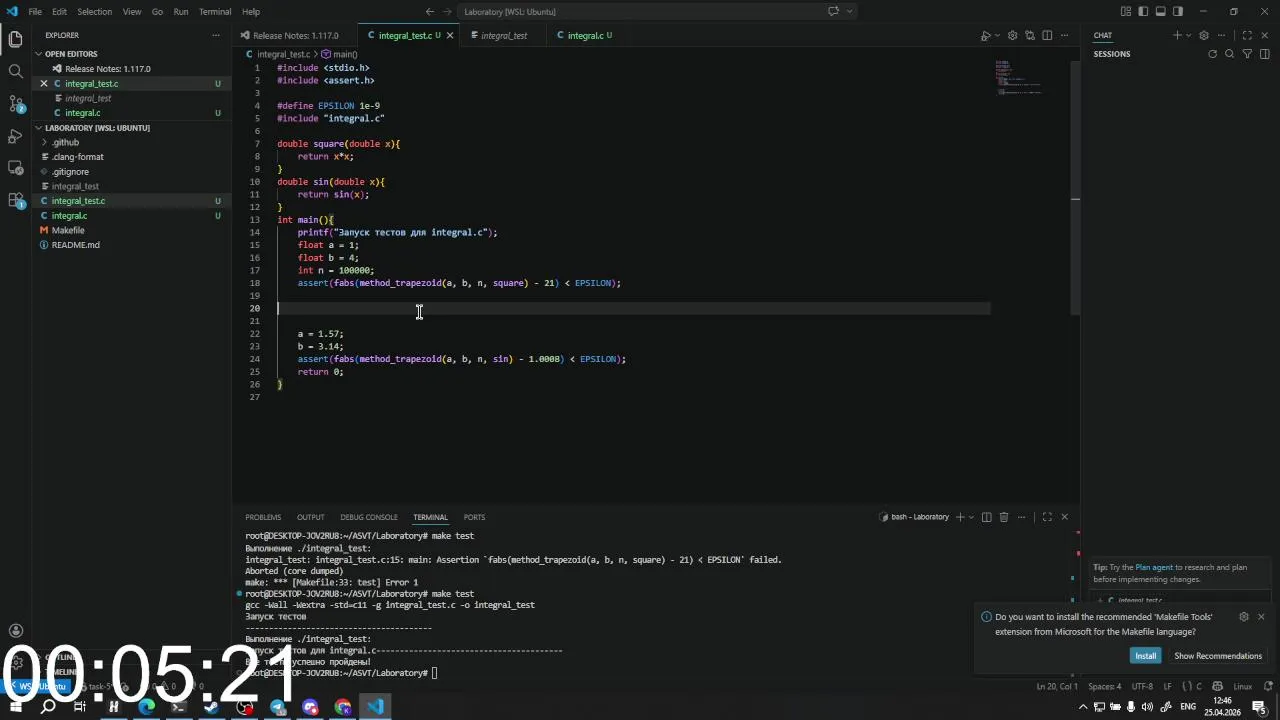
Task: Open the Extensions view
Action: tap(15, 200)
